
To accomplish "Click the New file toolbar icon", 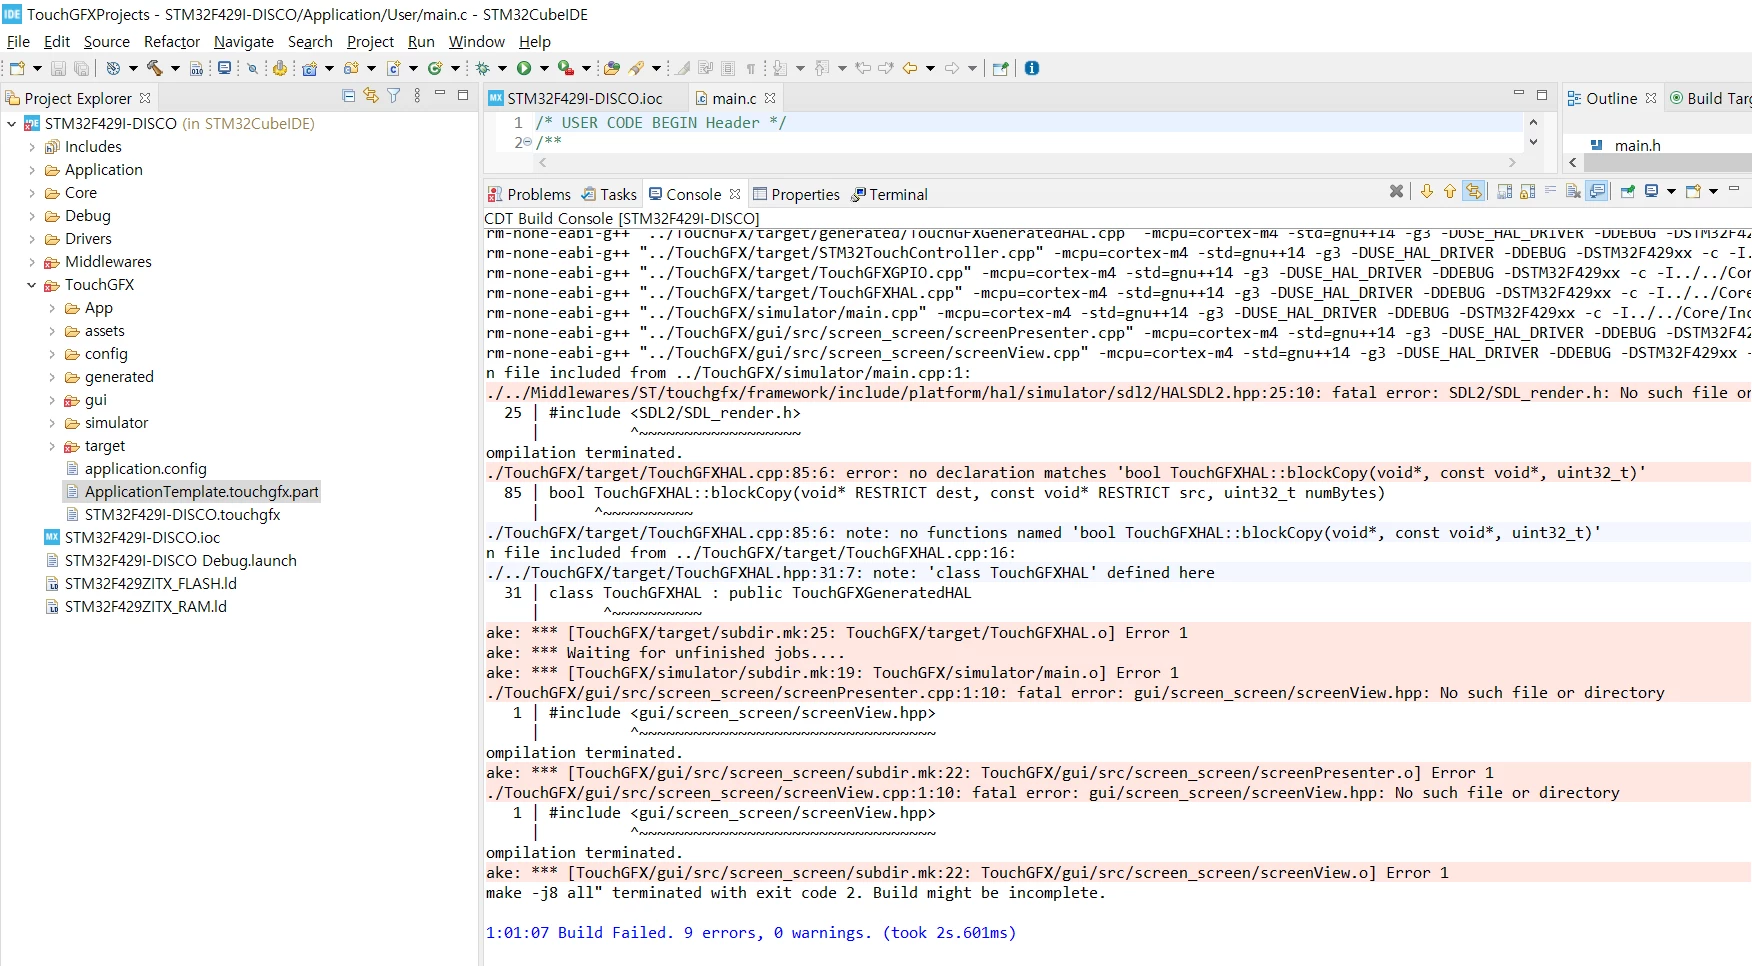I will point(16,68).
